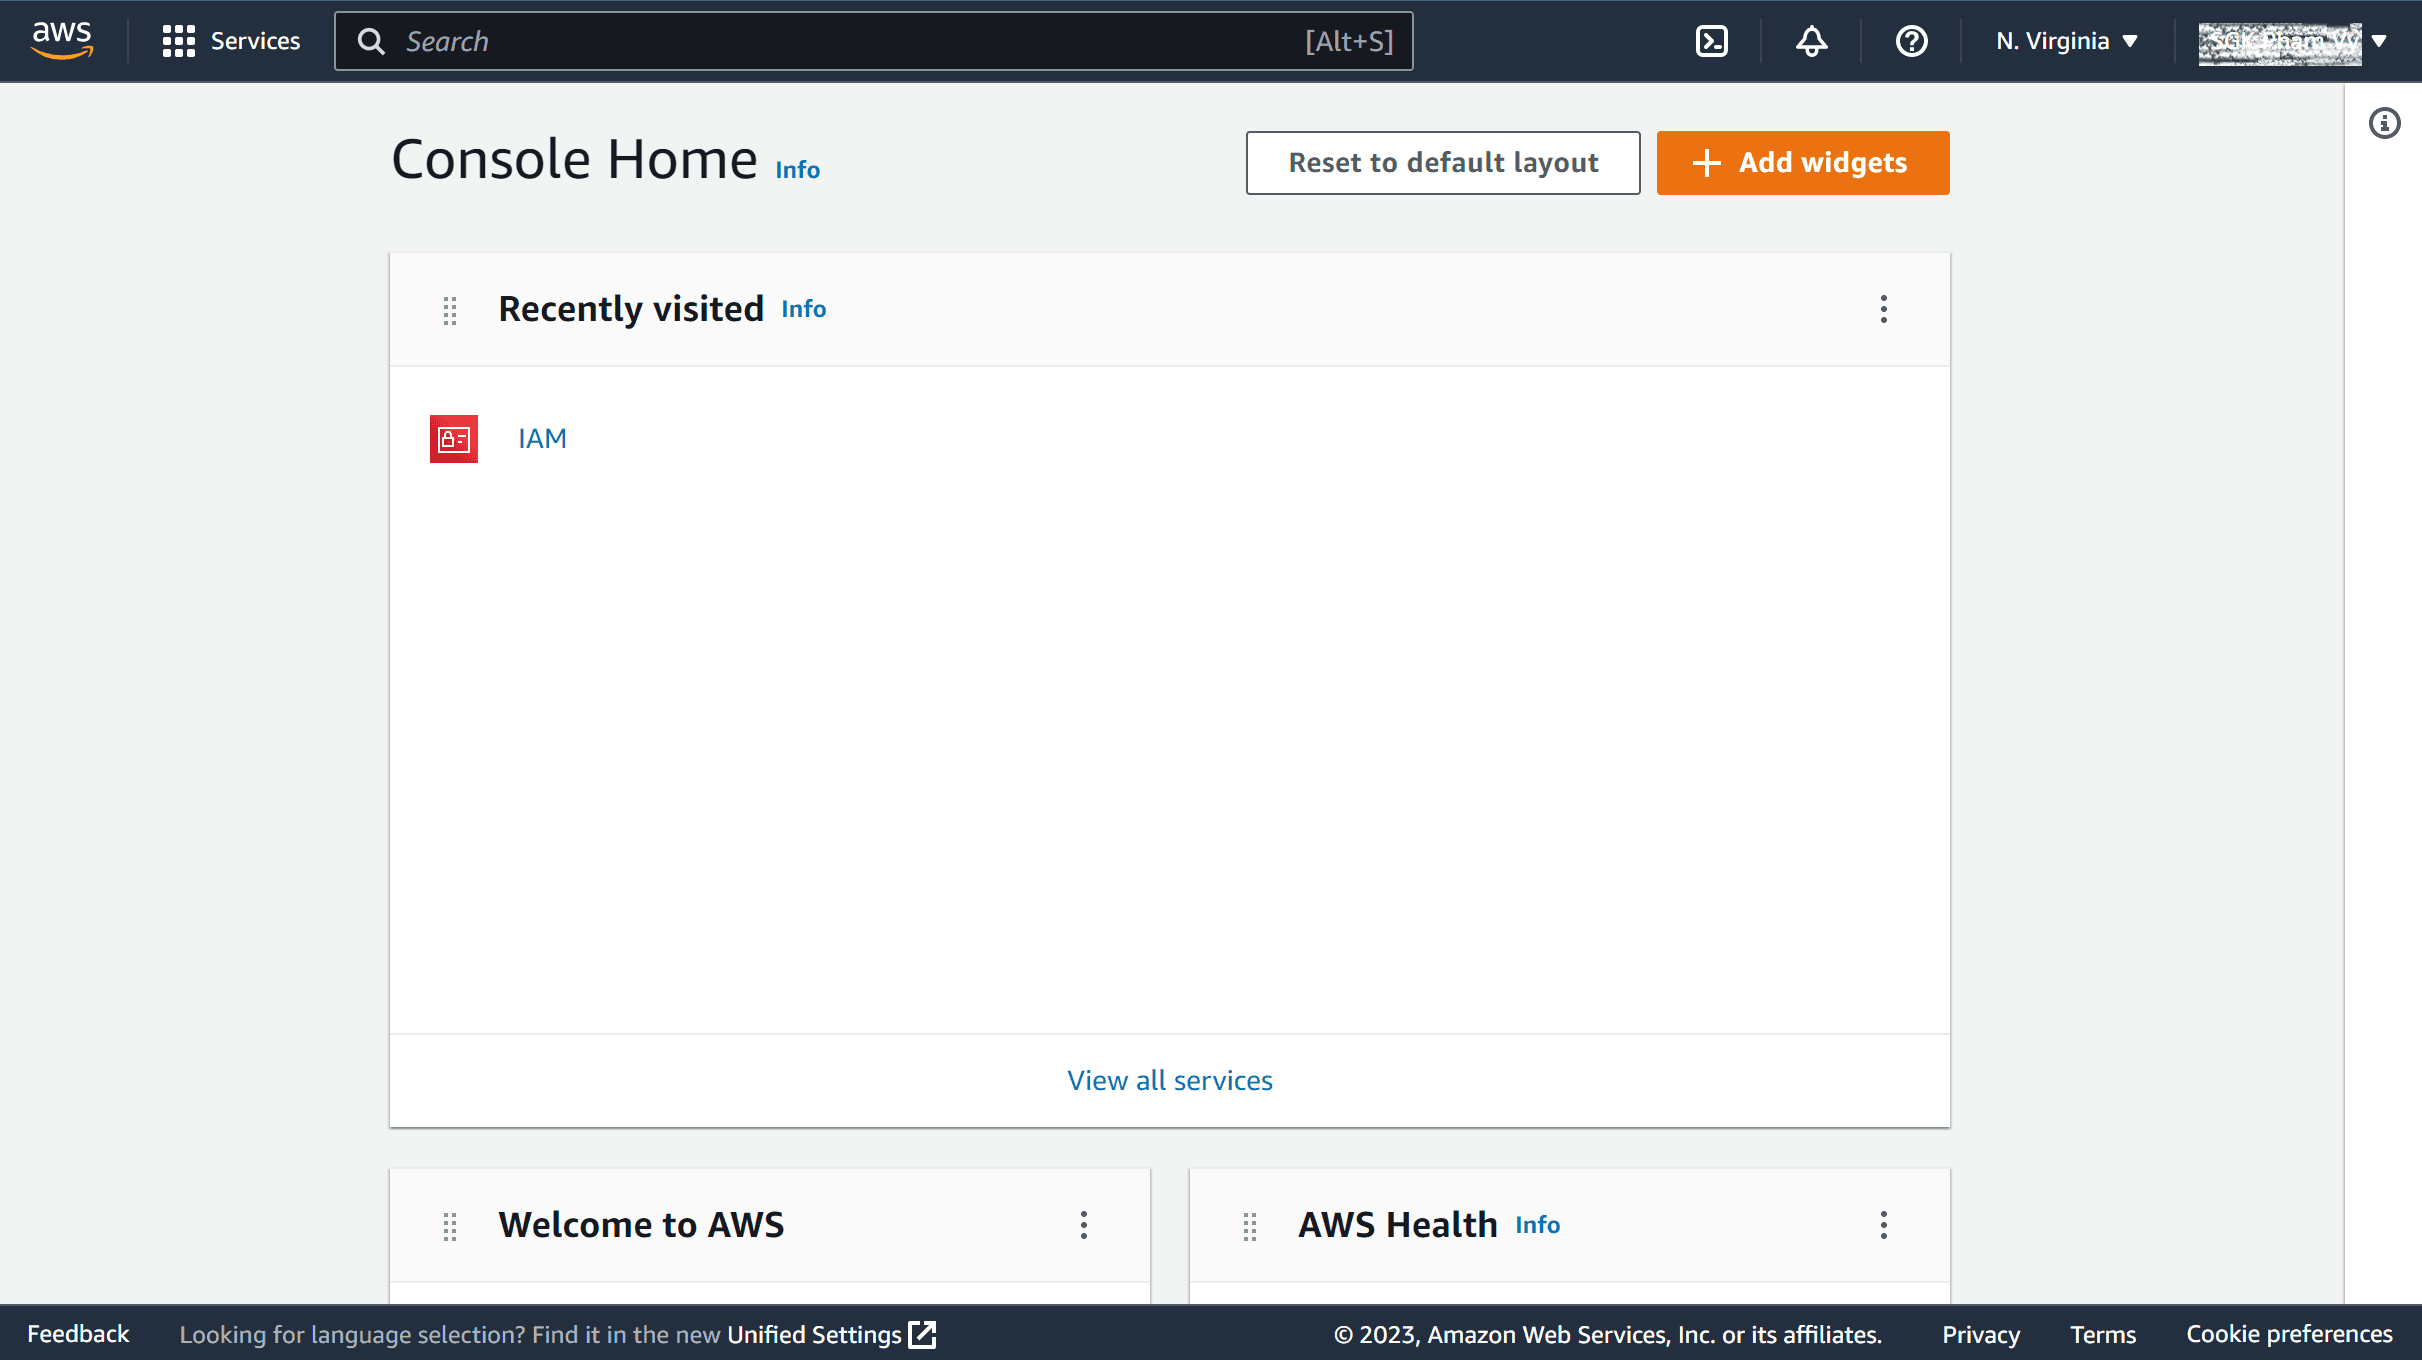2422x1360 pixels.
Task: Click the IAM service icon
Action: [x=454, y=439]
